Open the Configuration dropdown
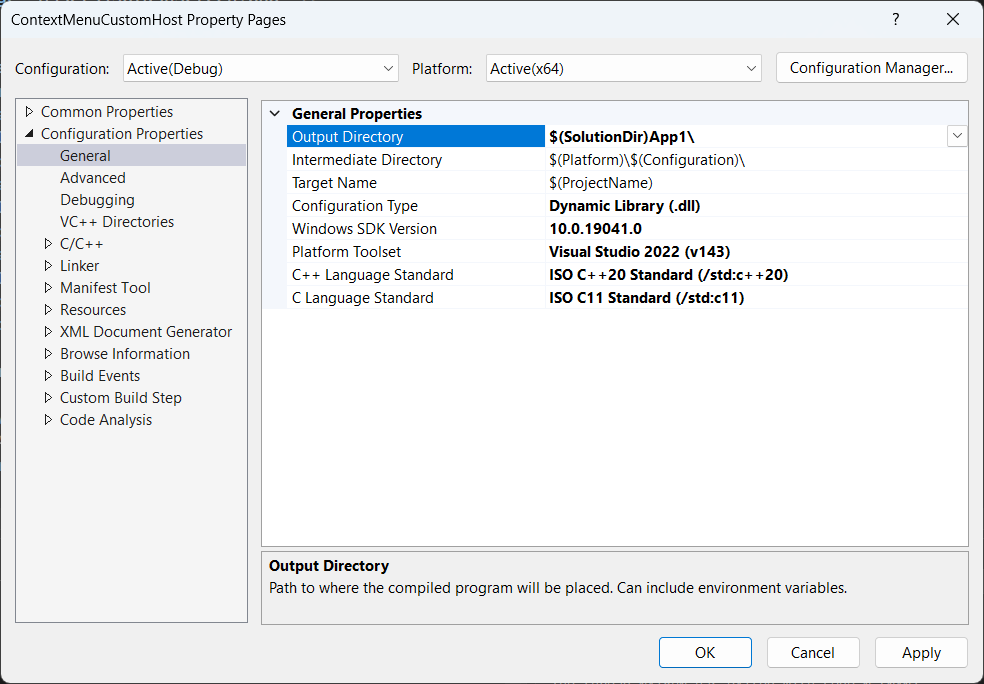This screenshot has height=684, width=984. click(260, 68)
